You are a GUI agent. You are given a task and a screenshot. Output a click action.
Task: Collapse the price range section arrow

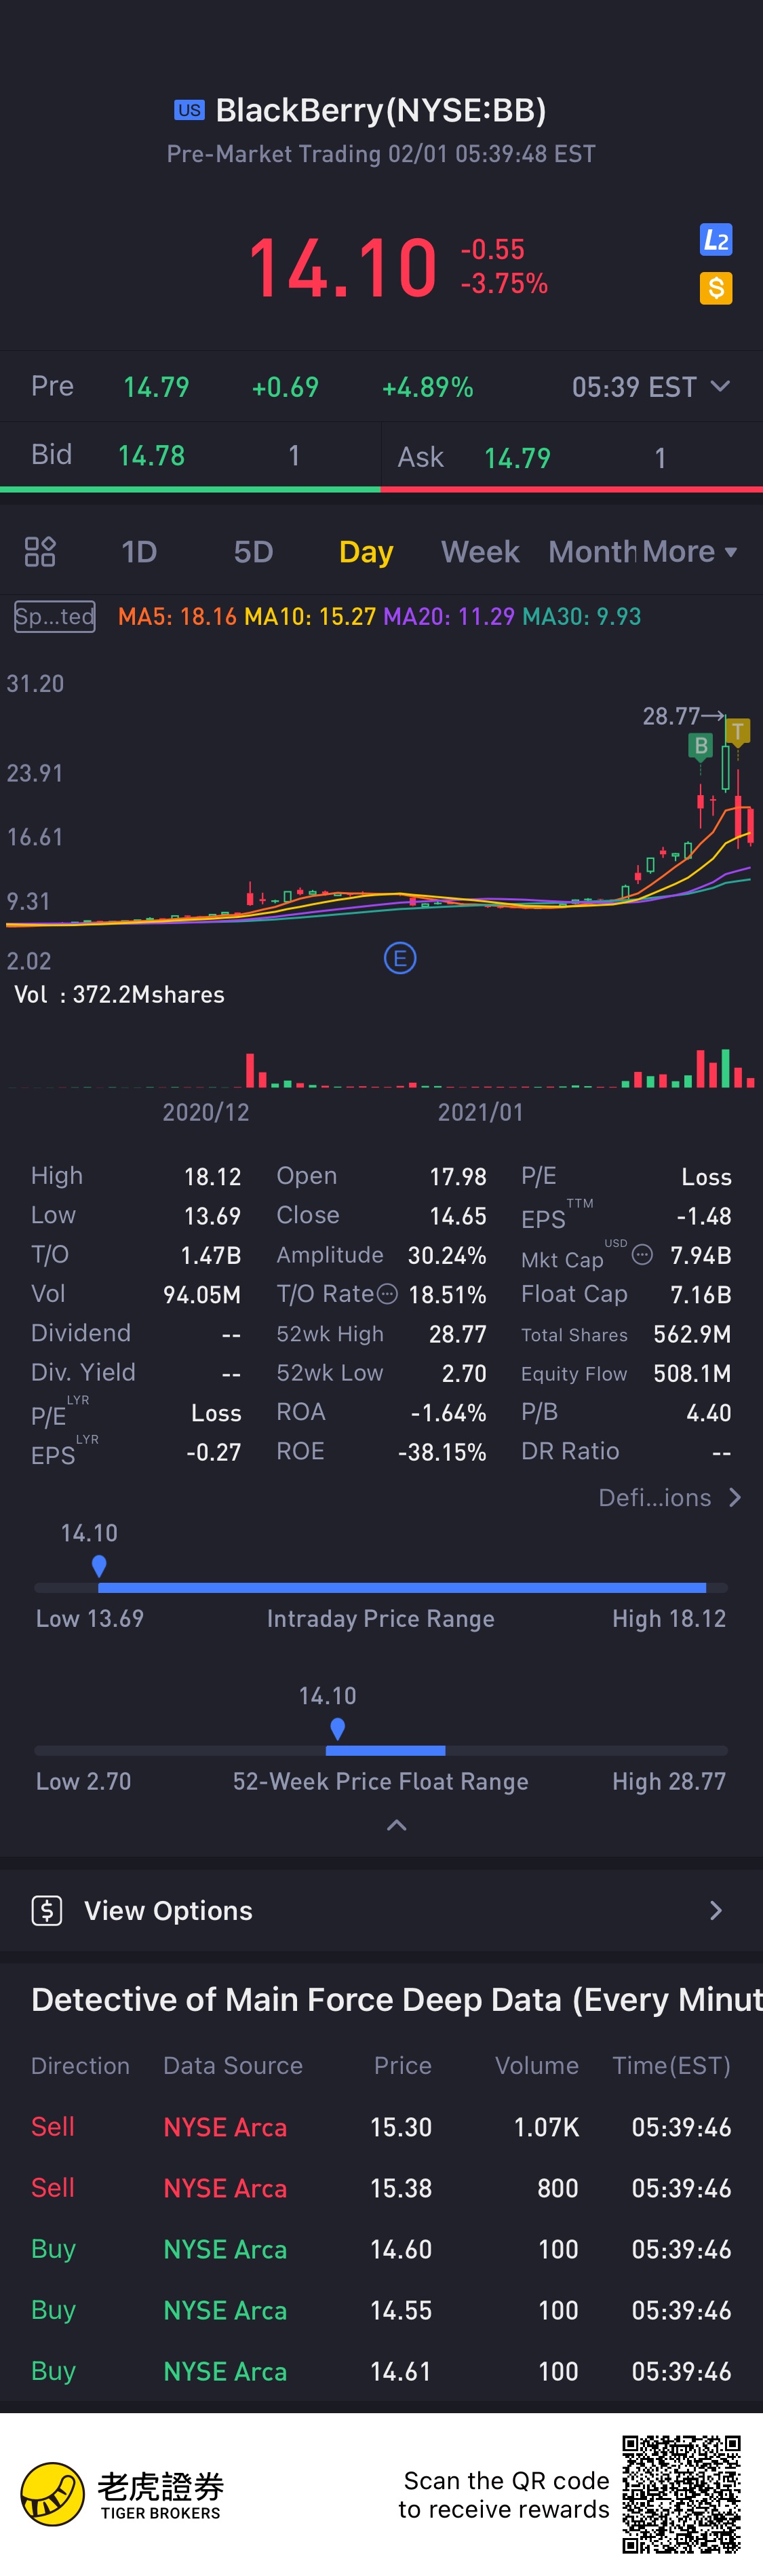coord(396,1826)
